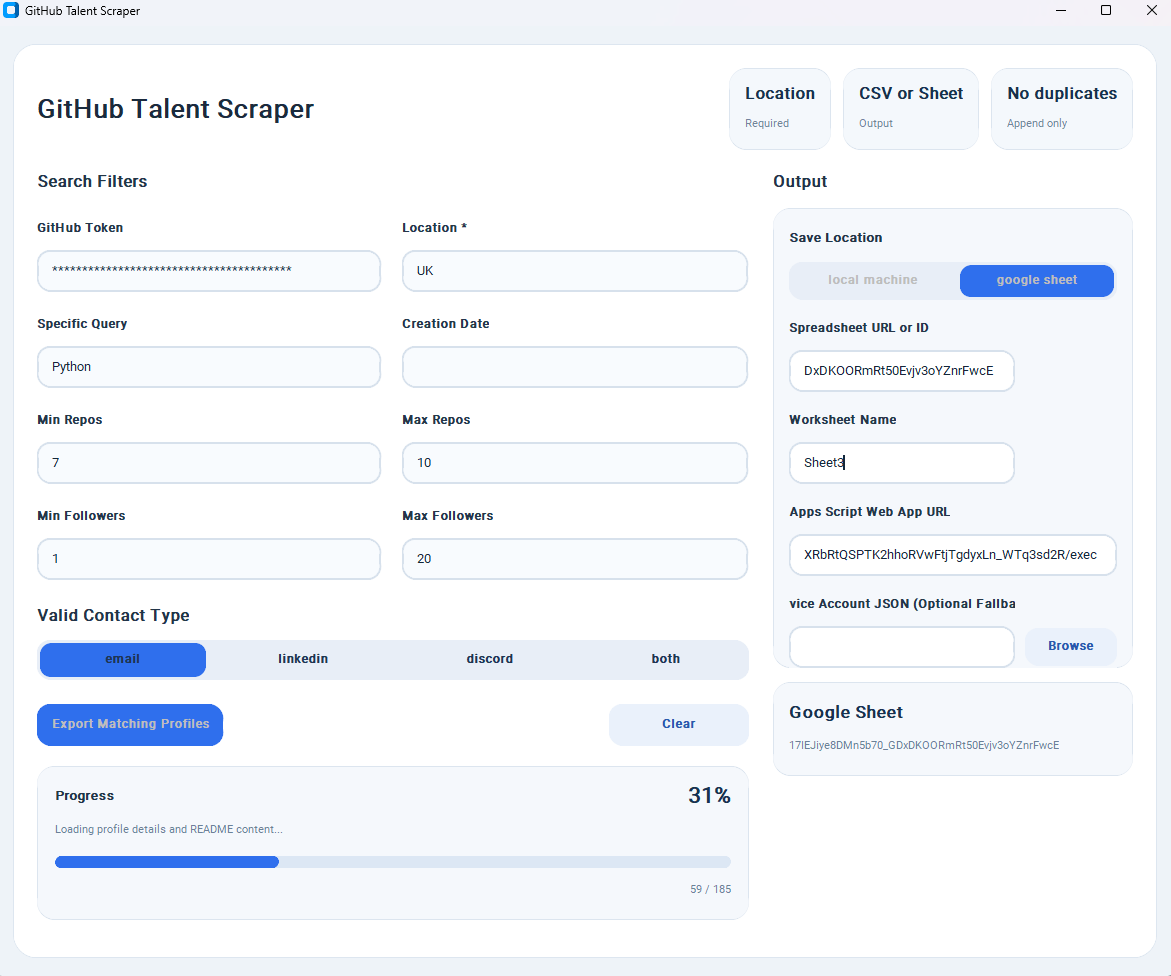1171x976 pixels.
Task: Click the Clear button
Action: pyautogui.click(x=678, y=724)
